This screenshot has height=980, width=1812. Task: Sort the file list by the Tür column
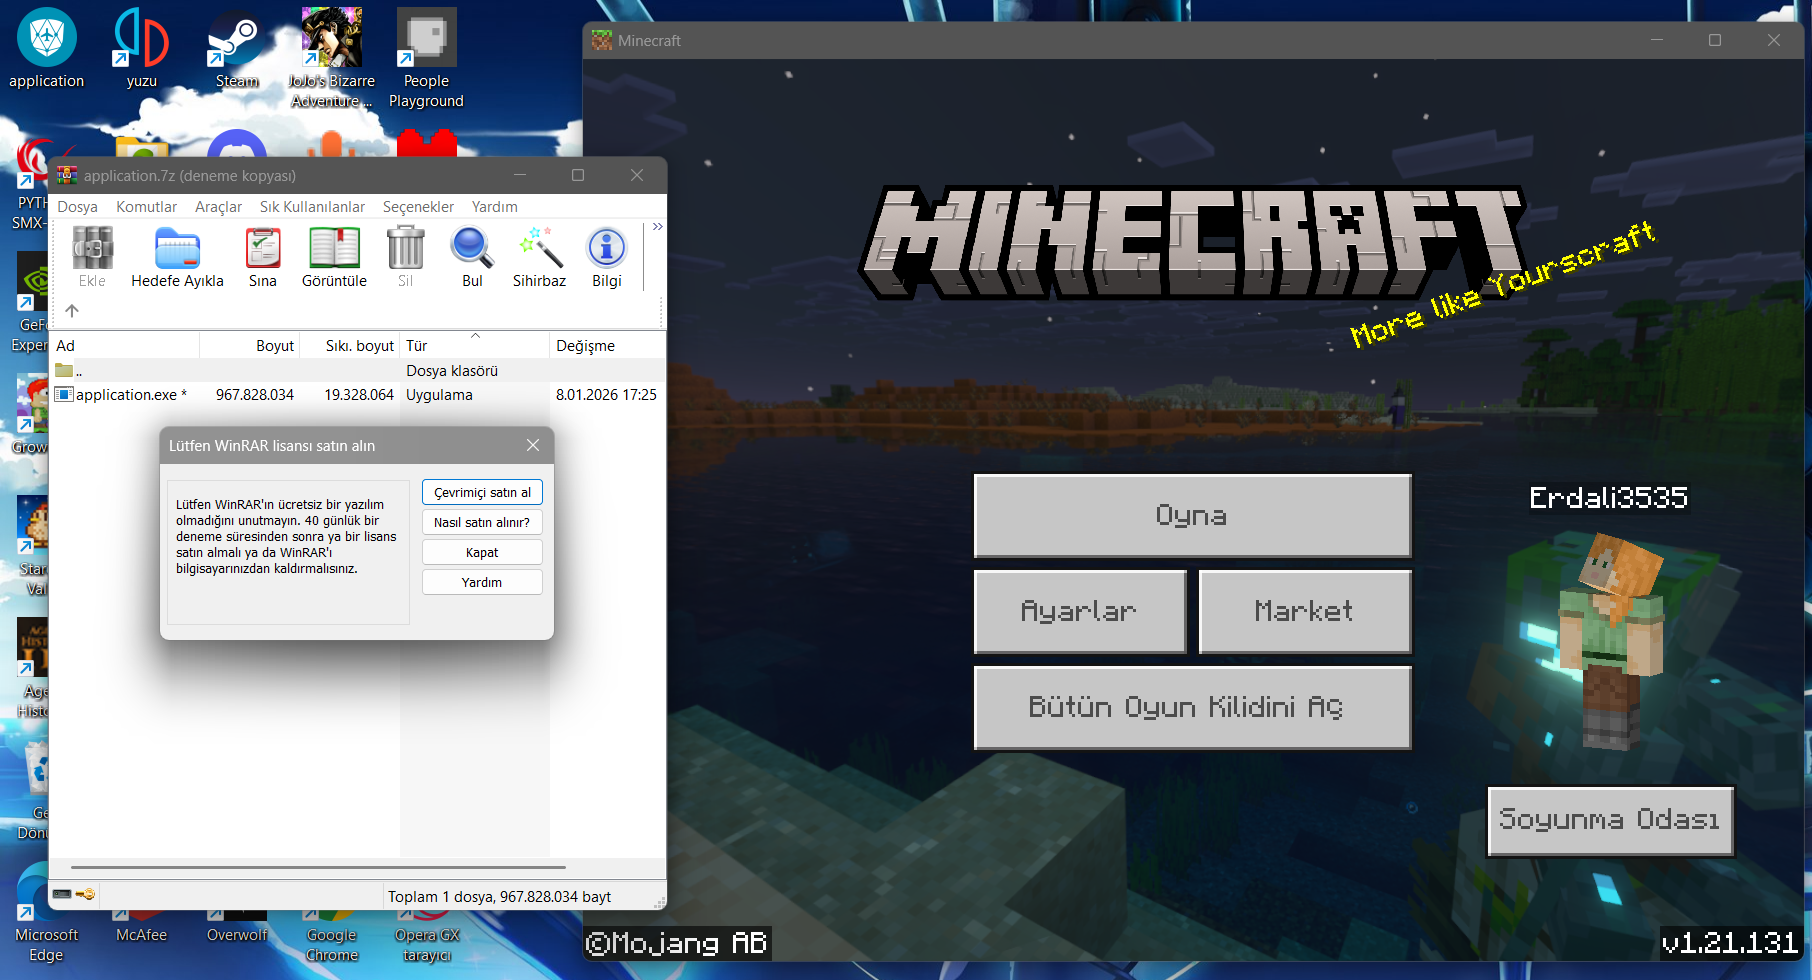point(475,345)
